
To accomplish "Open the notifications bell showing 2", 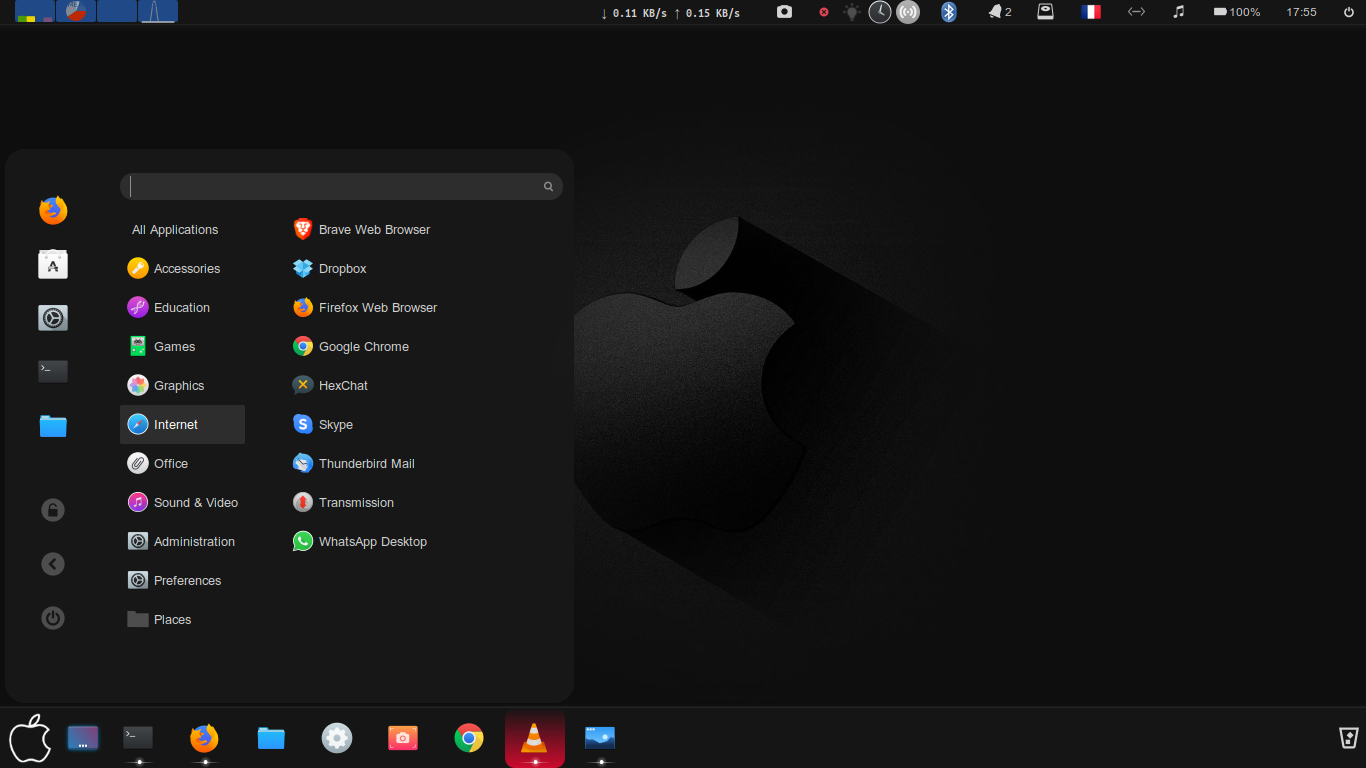I will (x=1000, y=12).
